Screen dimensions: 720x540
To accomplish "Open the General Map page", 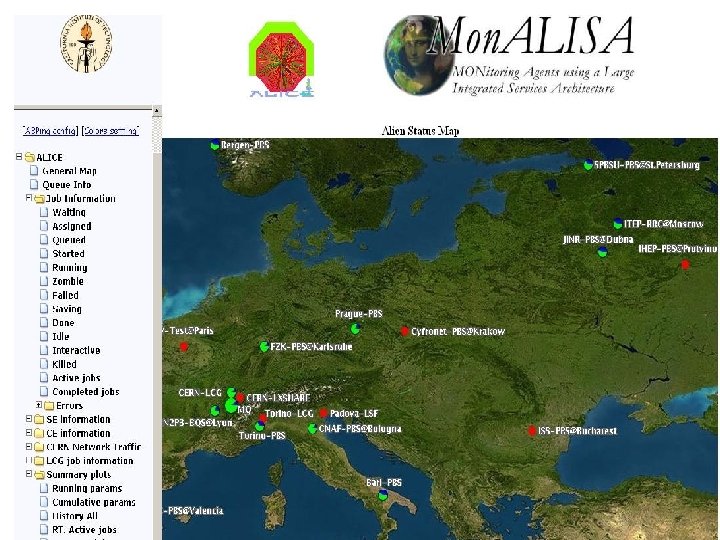I will 69,171.
